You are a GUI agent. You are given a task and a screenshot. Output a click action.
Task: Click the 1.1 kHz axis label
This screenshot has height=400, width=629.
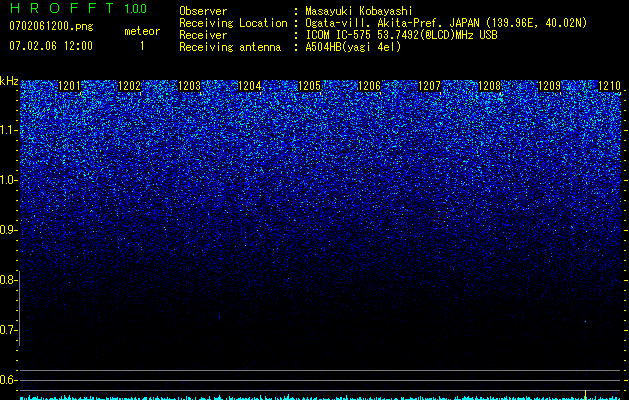pos(8,130)
